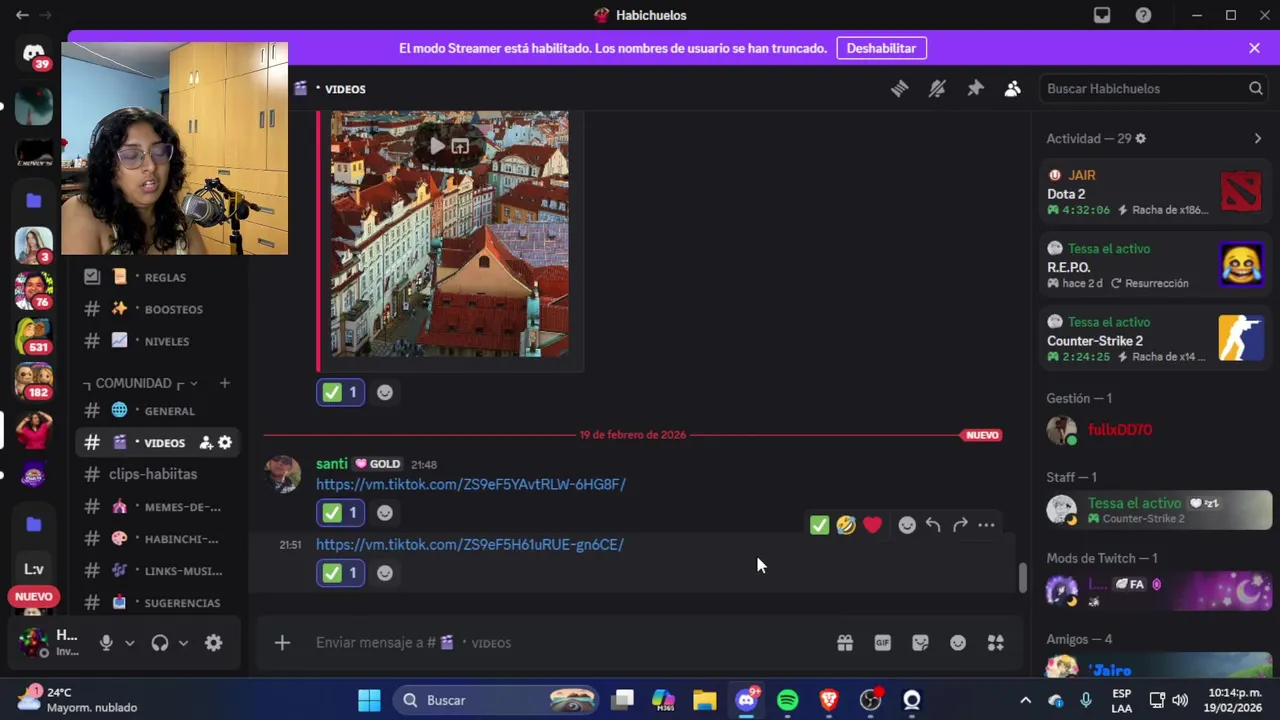Toggle member list icon

click(x=1013, y=89)
